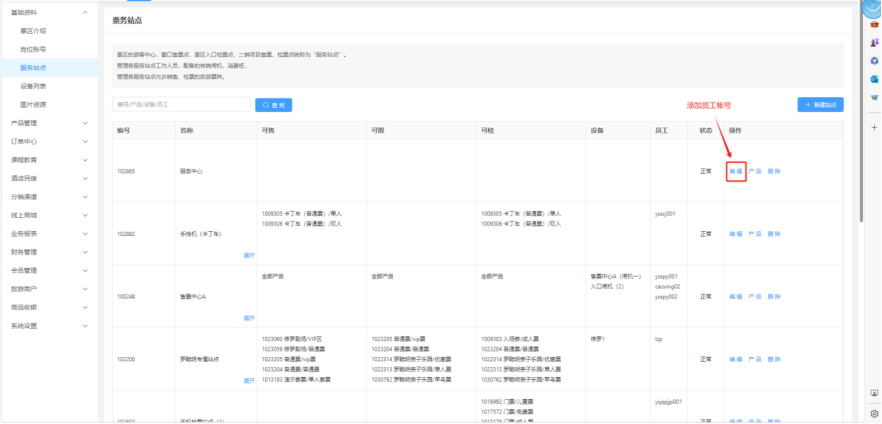882x424 pixels.
Task: Click the 新建站点 button
Action: tap(820, 104)
